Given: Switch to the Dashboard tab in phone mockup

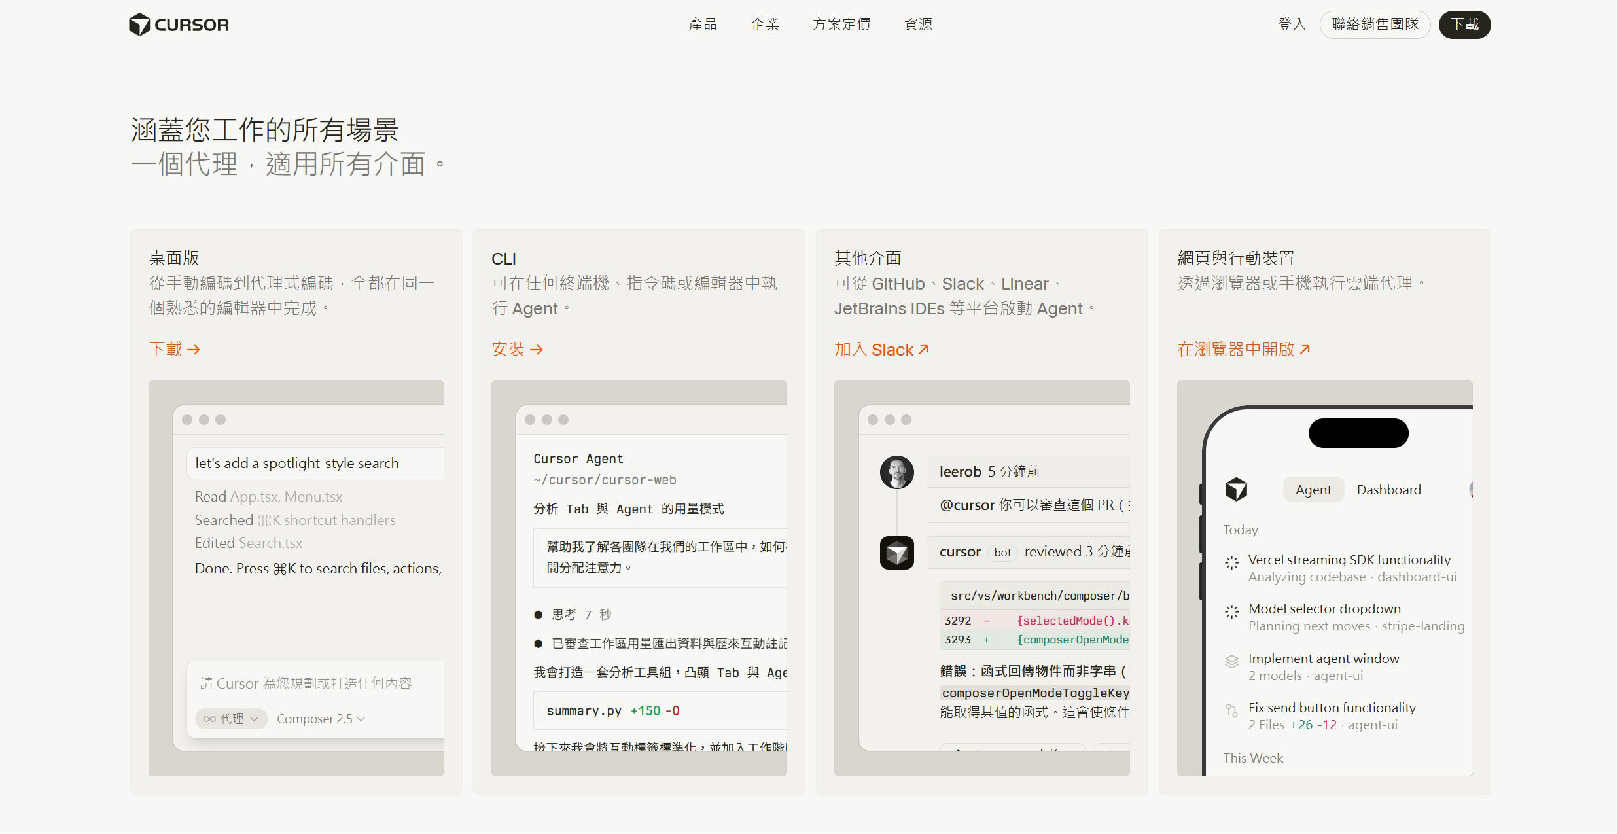Looking at the screenshot, I should [1389, 490].
